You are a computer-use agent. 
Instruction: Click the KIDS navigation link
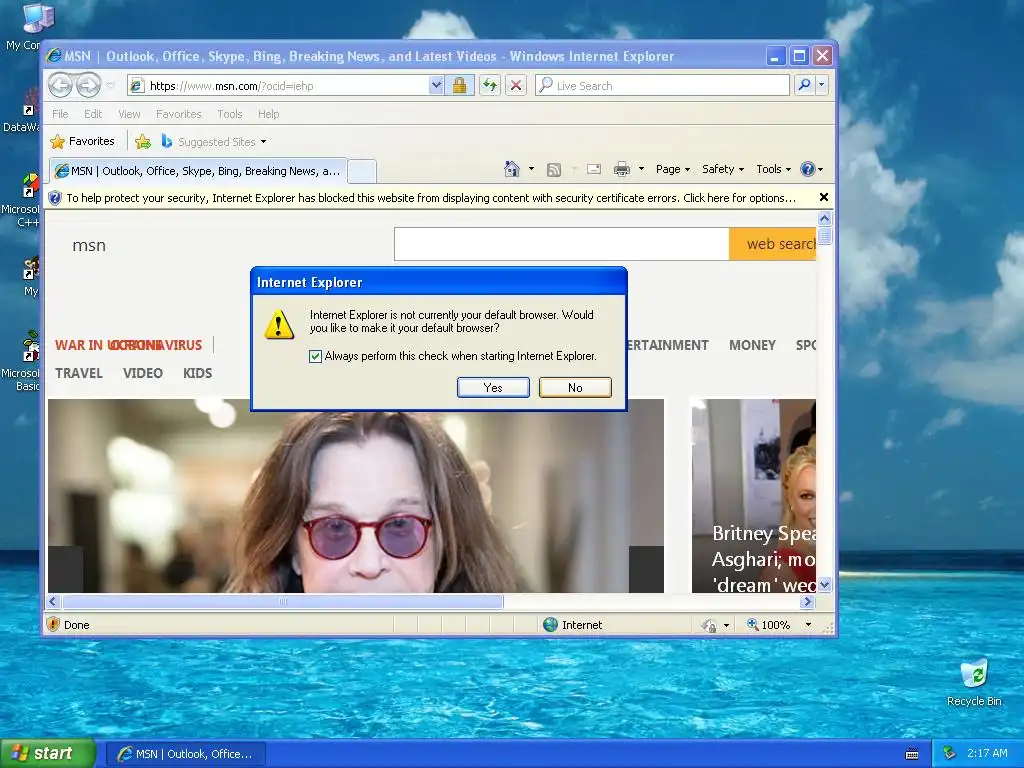click(x=197, y=373)
